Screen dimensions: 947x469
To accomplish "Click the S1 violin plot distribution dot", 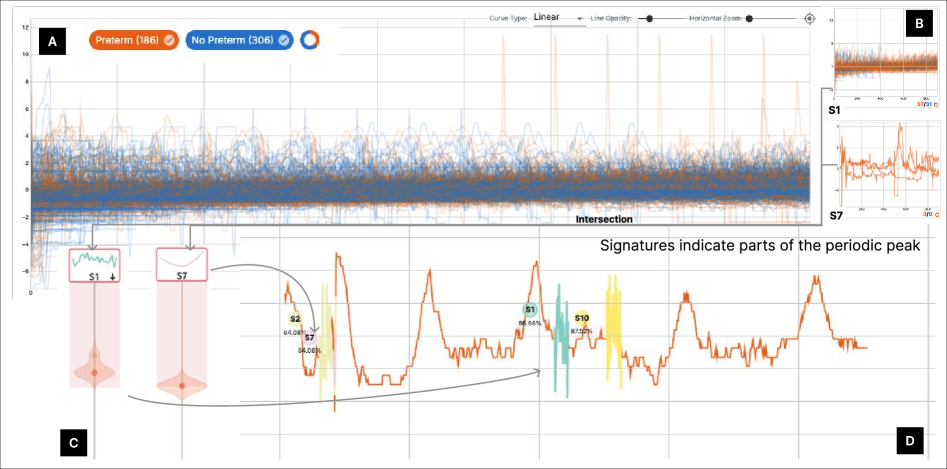I will pos(94,372).
